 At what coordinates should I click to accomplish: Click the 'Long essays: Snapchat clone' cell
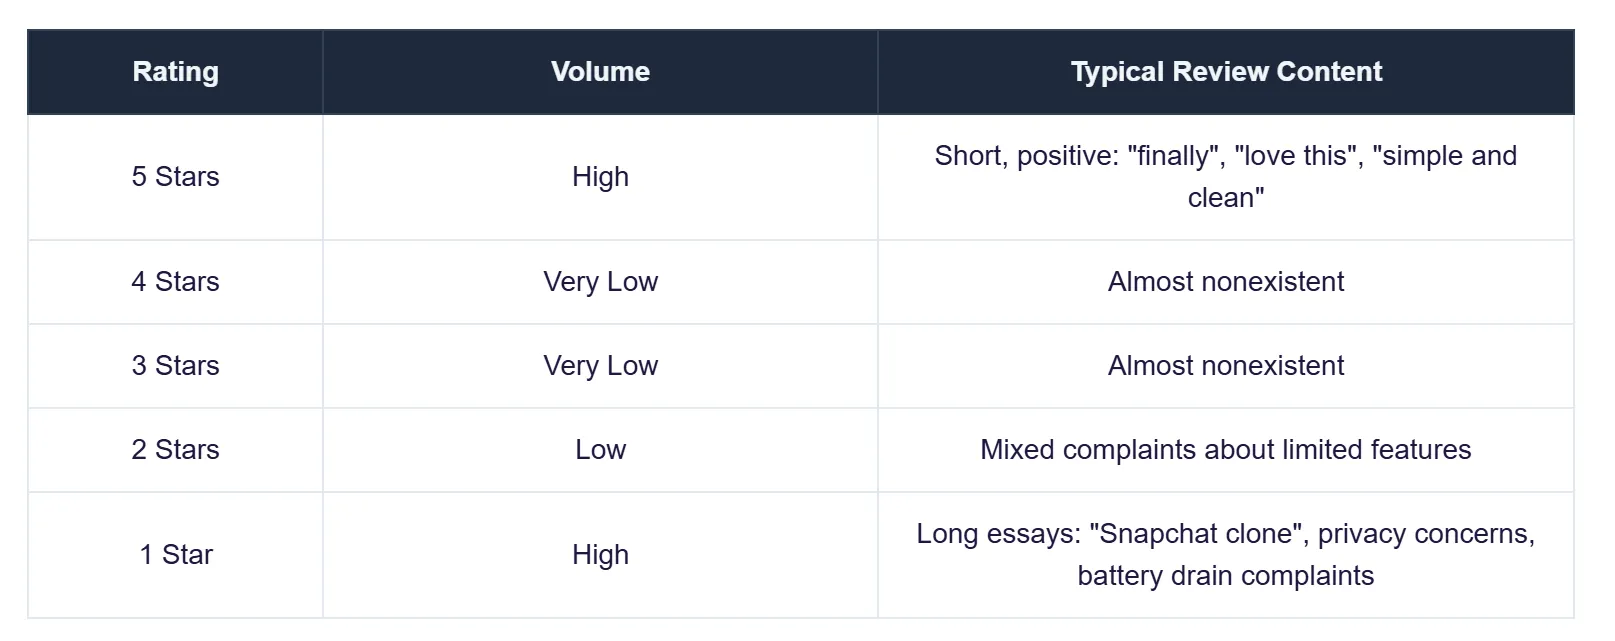1226,555
